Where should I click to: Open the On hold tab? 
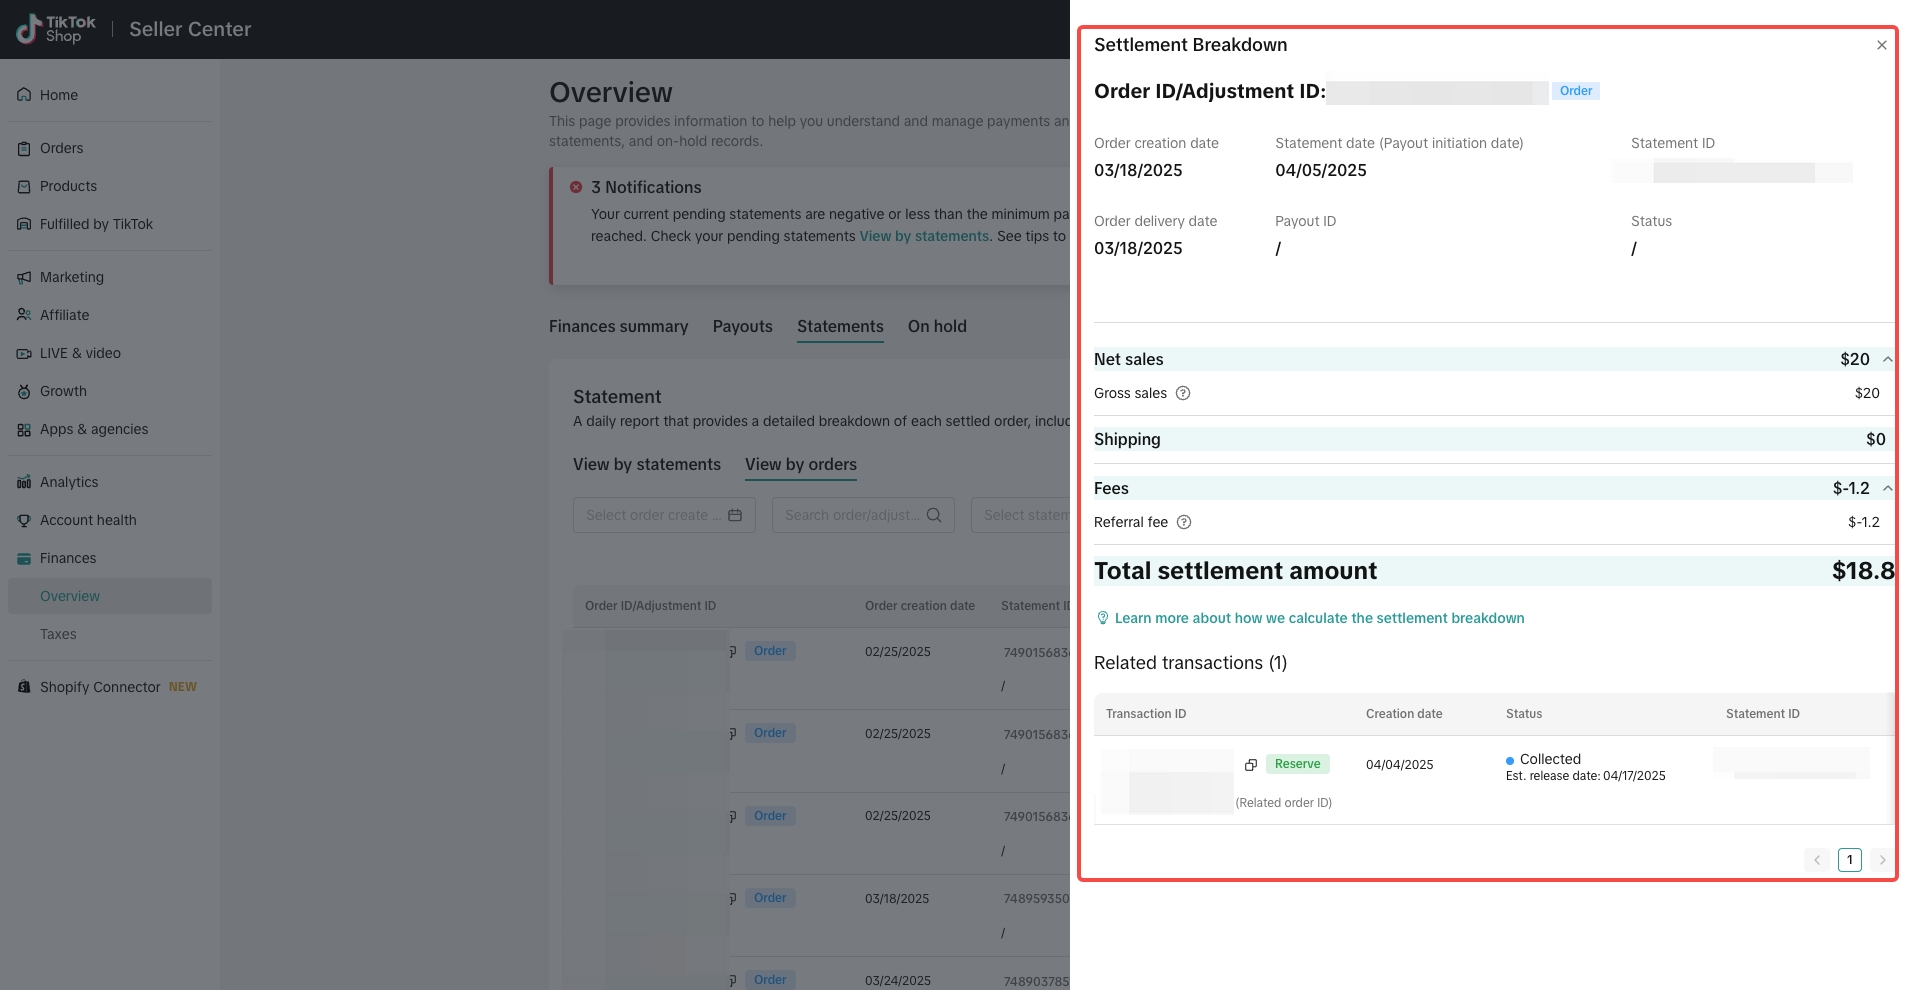tap(937, 326)
